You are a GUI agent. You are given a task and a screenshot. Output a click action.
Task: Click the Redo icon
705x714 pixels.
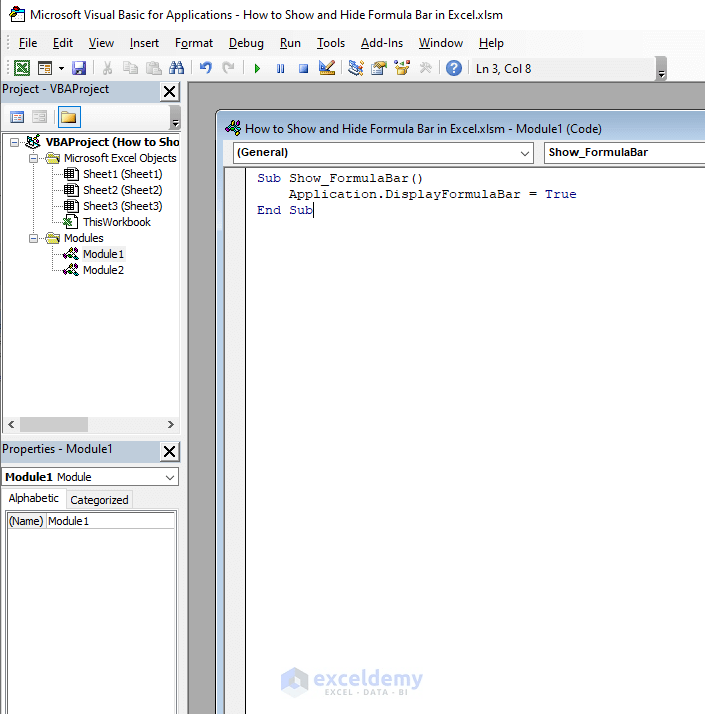(228, 68)
